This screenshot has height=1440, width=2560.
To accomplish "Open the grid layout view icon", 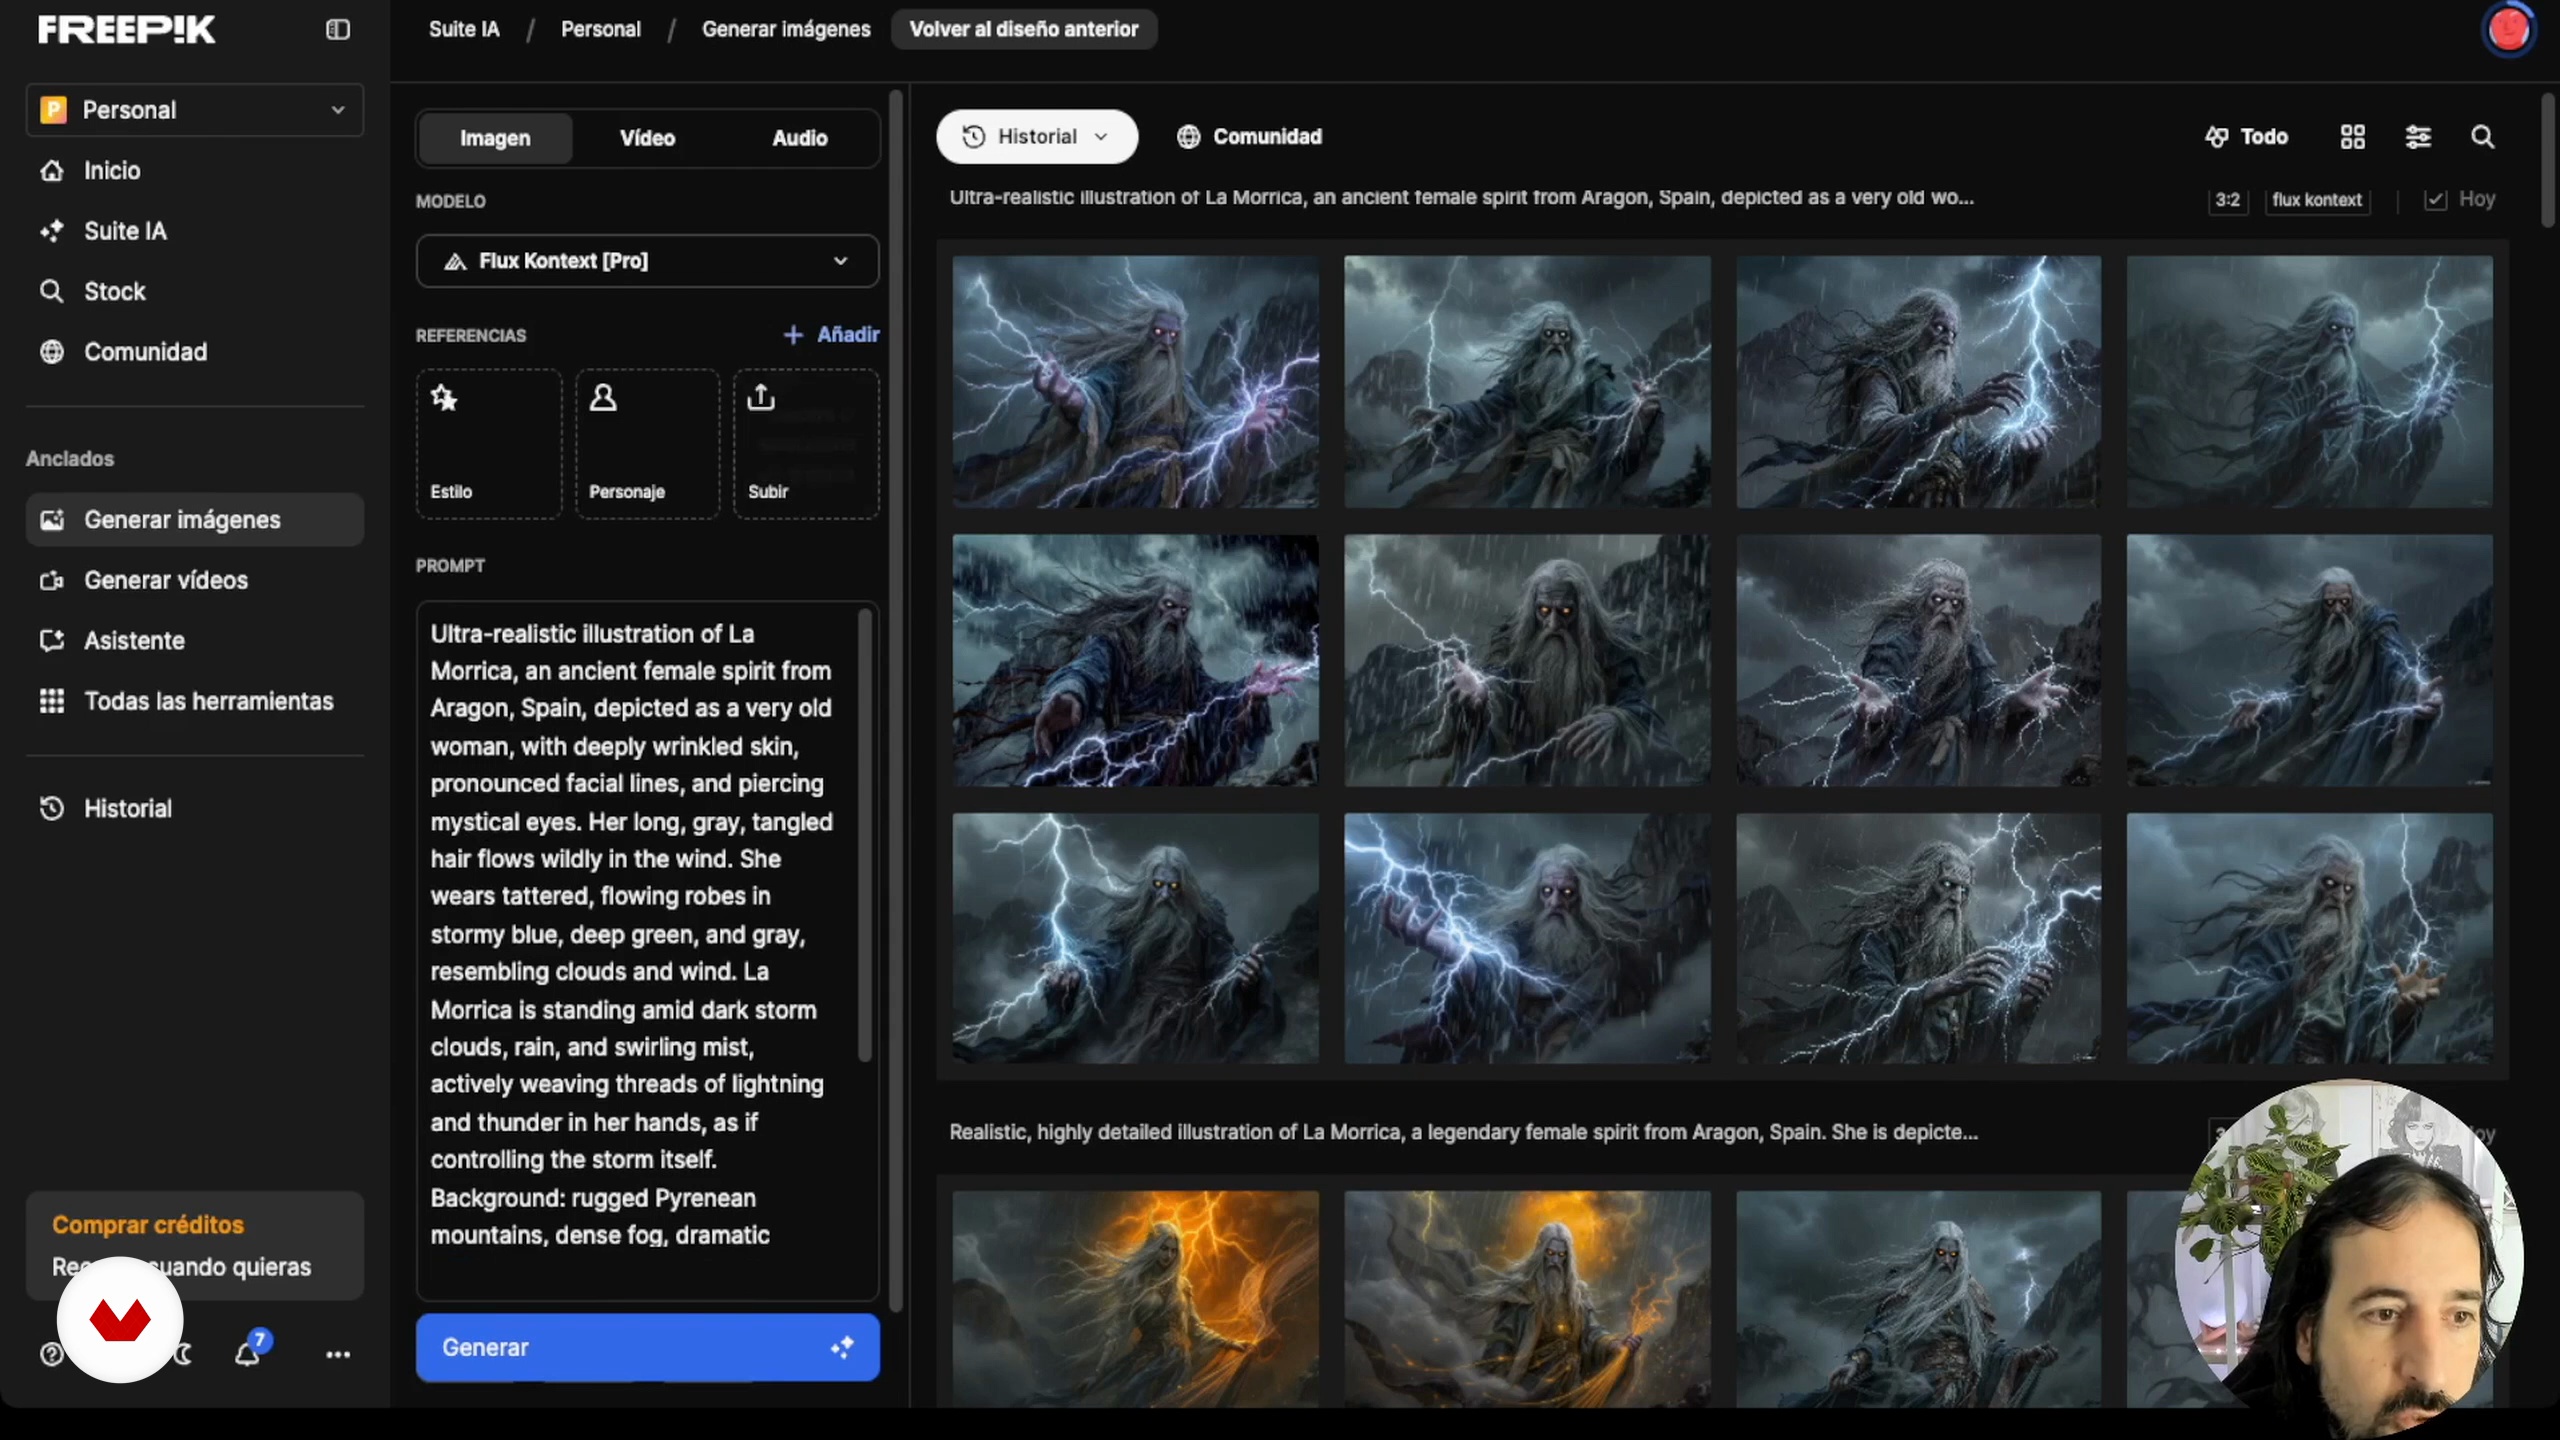I will (x=2353, y=137).
